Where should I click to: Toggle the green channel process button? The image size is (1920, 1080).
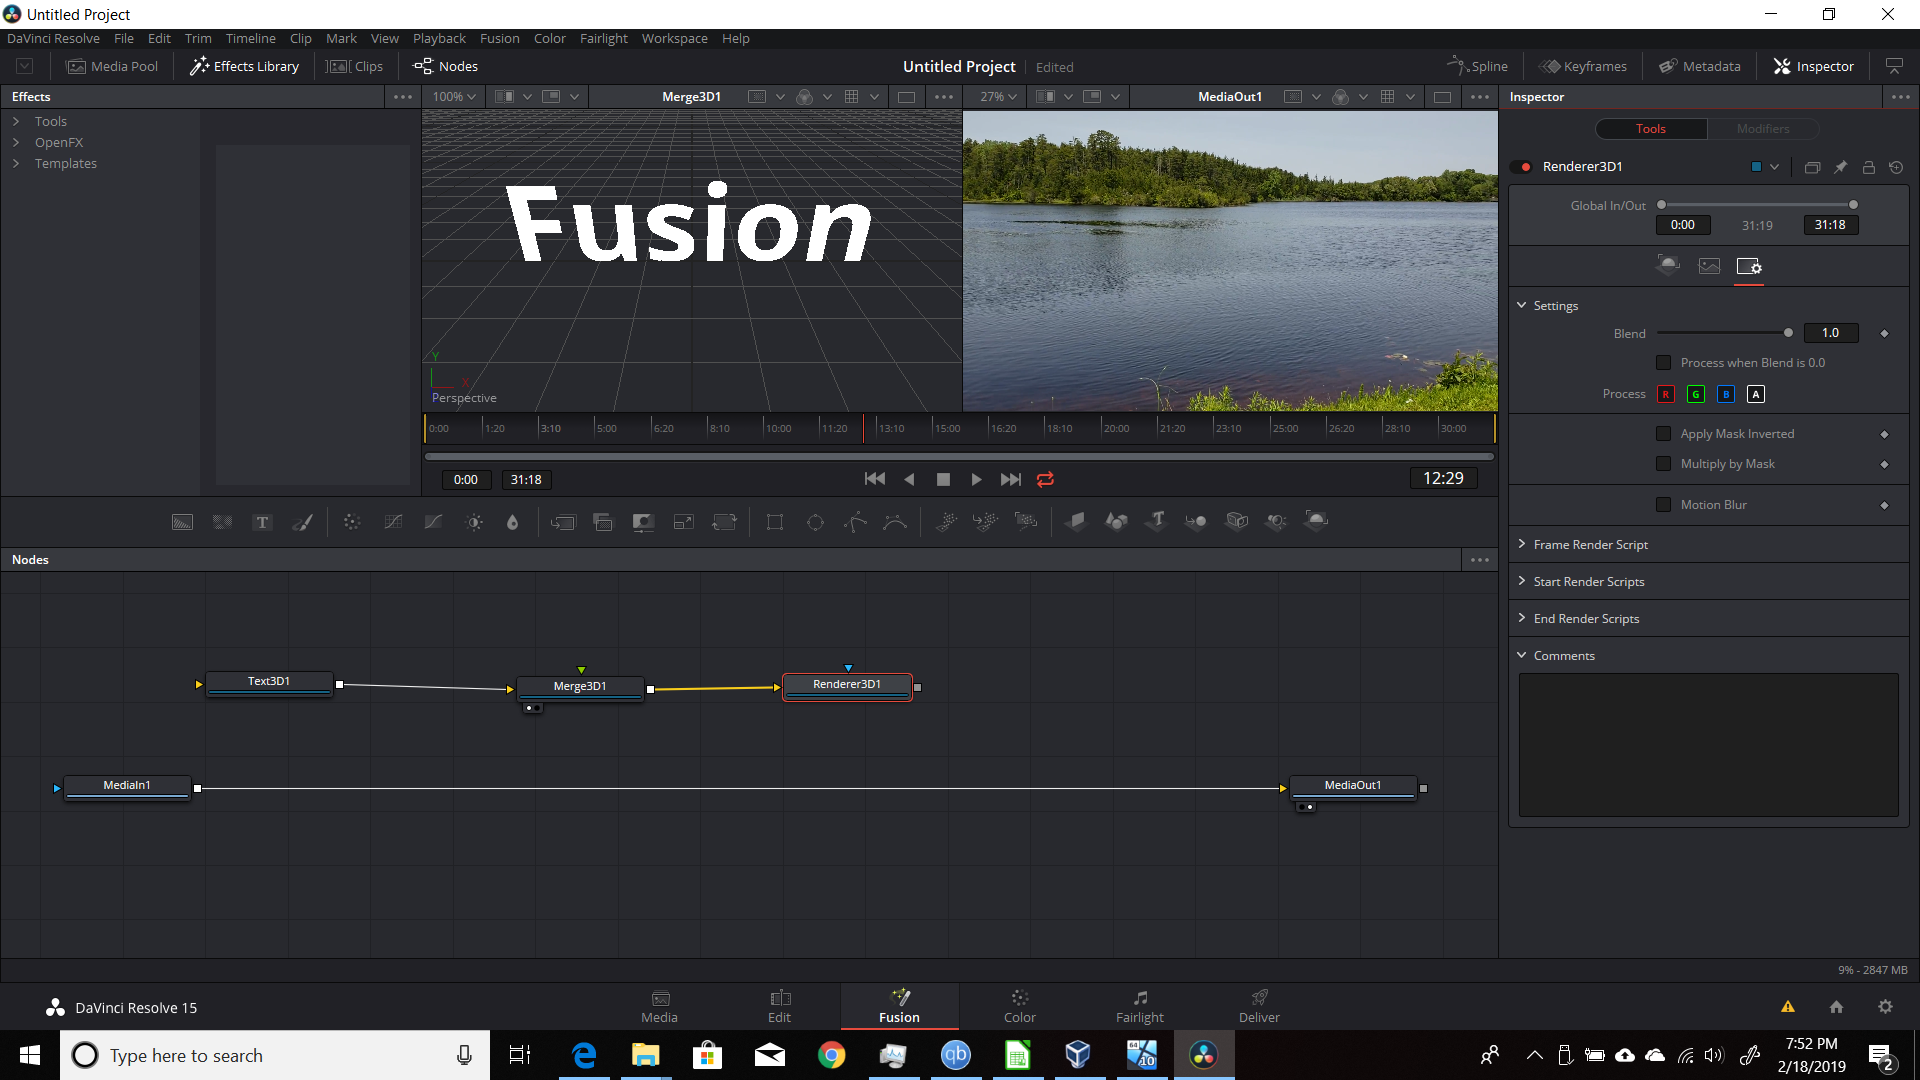coord(1696,394)
